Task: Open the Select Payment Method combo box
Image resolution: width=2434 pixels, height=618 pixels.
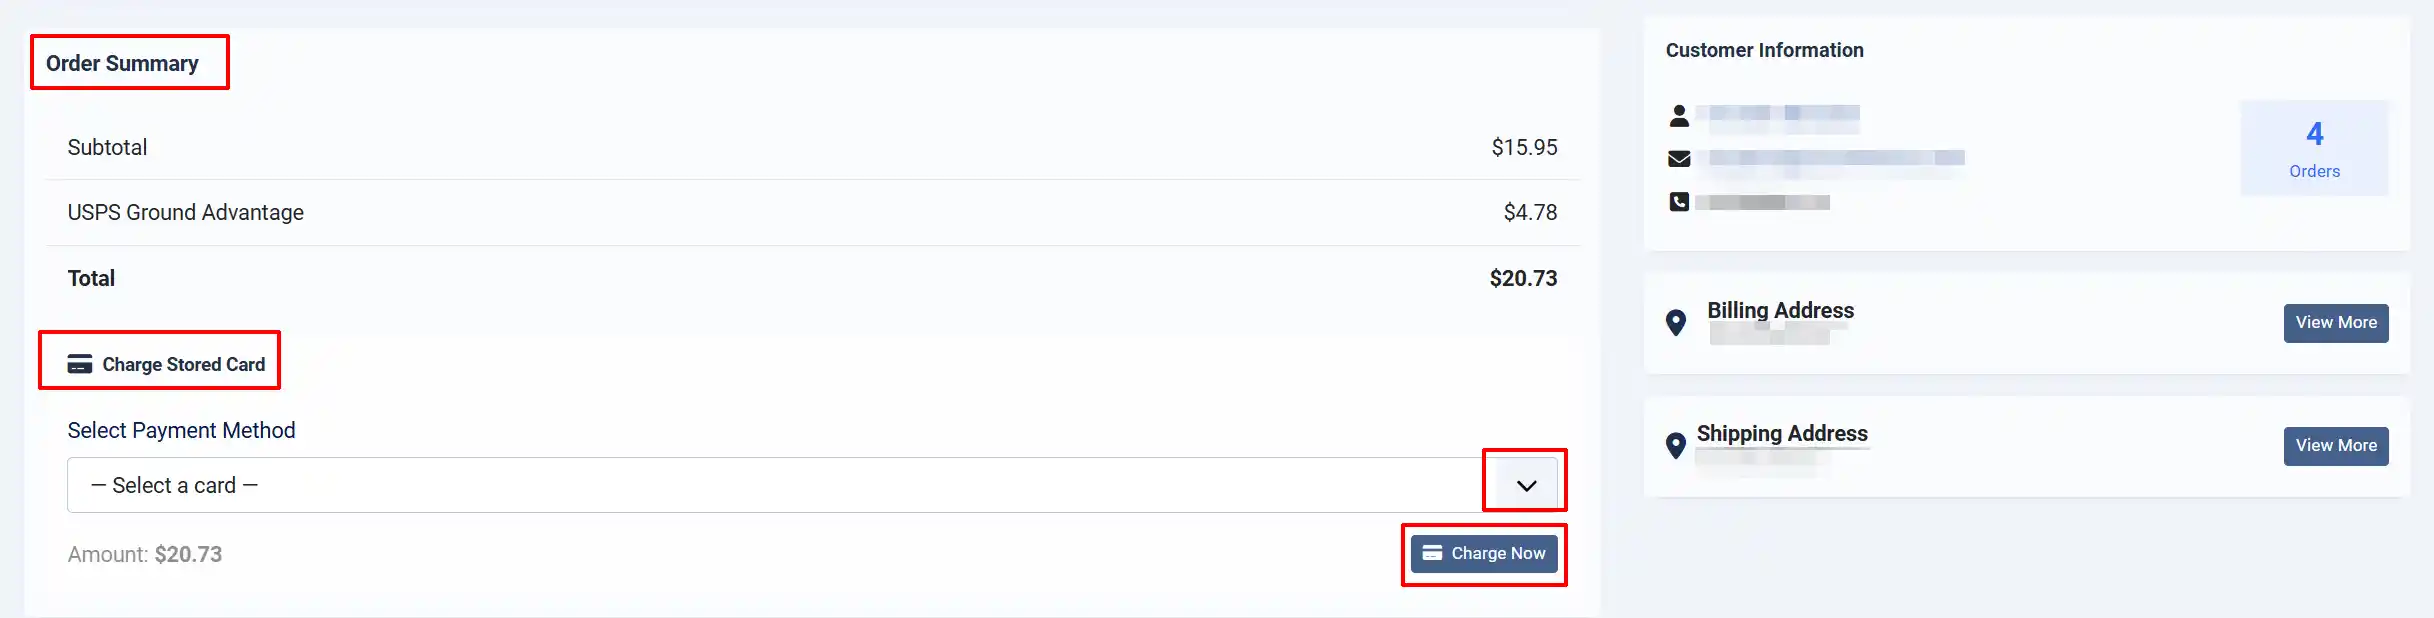Action: [x=812, y=485]
